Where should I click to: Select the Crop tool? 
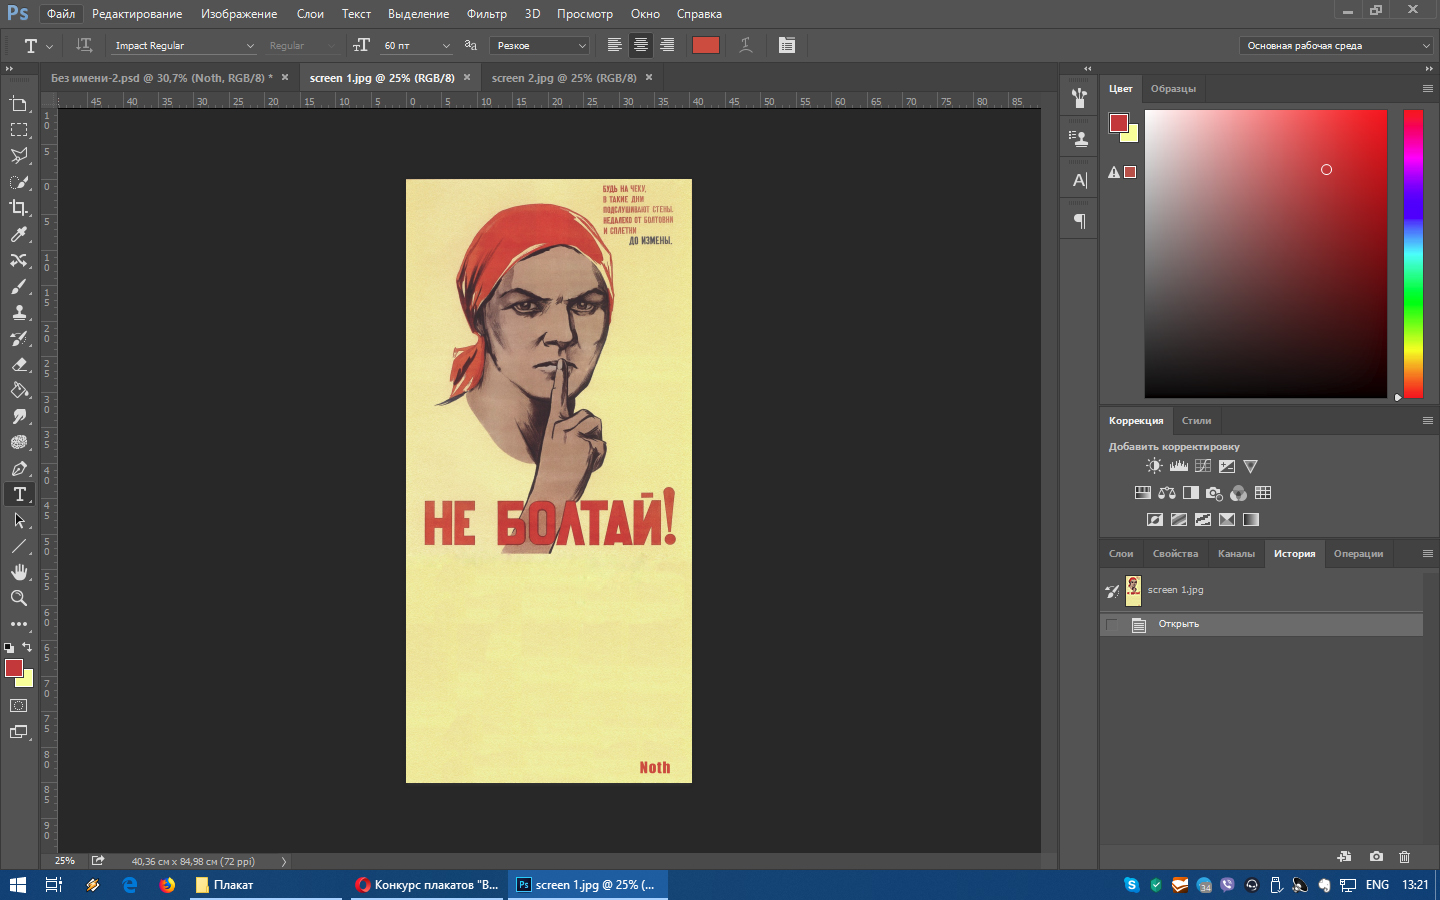(x=19, y=208)
